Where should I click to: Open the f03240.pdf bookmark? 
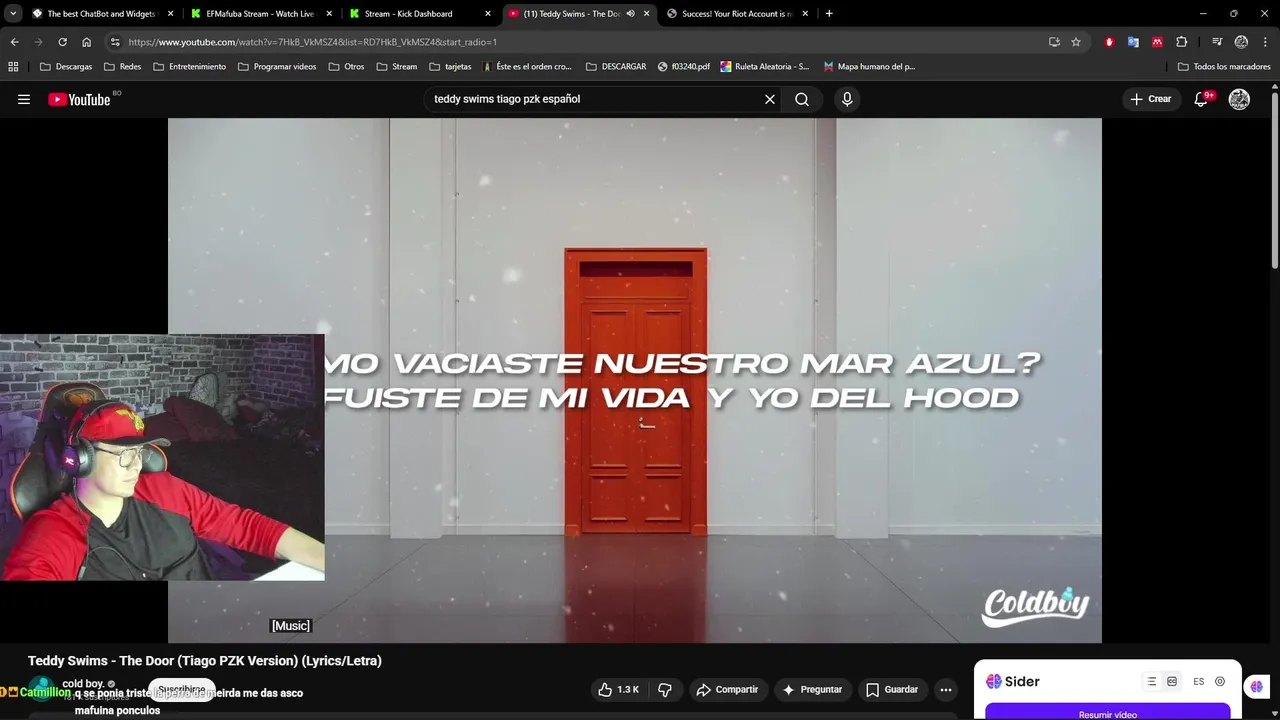click(x=684, y=67)
